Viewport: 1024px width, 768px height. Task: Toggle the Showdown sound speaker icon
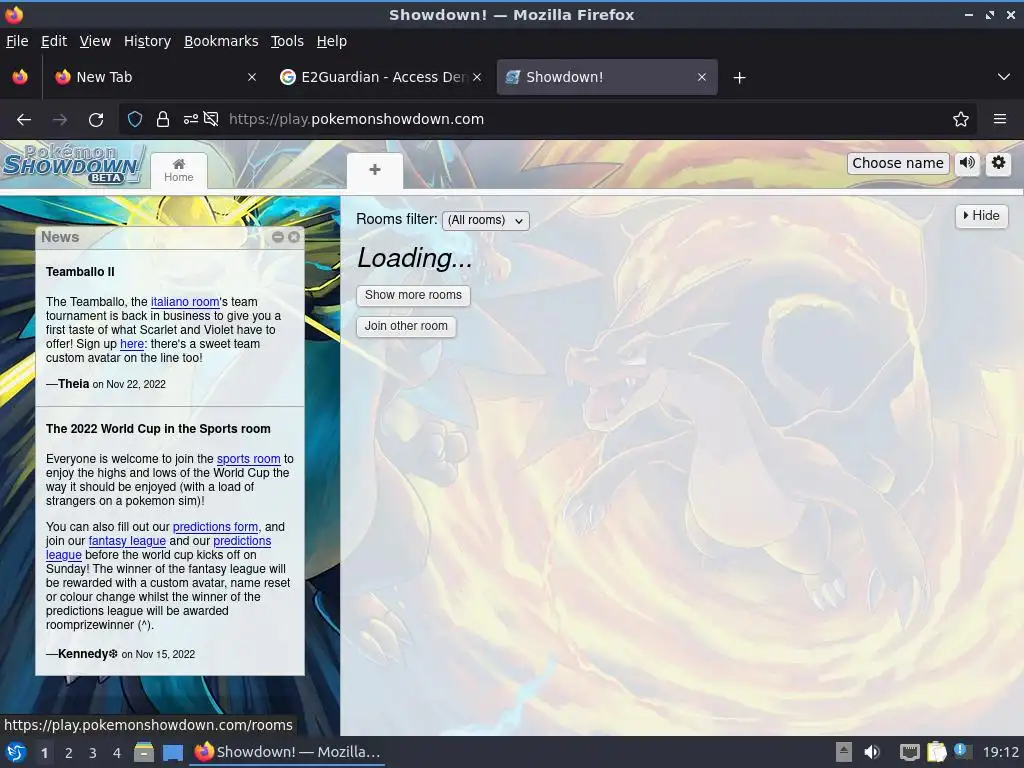pos(967,163)
